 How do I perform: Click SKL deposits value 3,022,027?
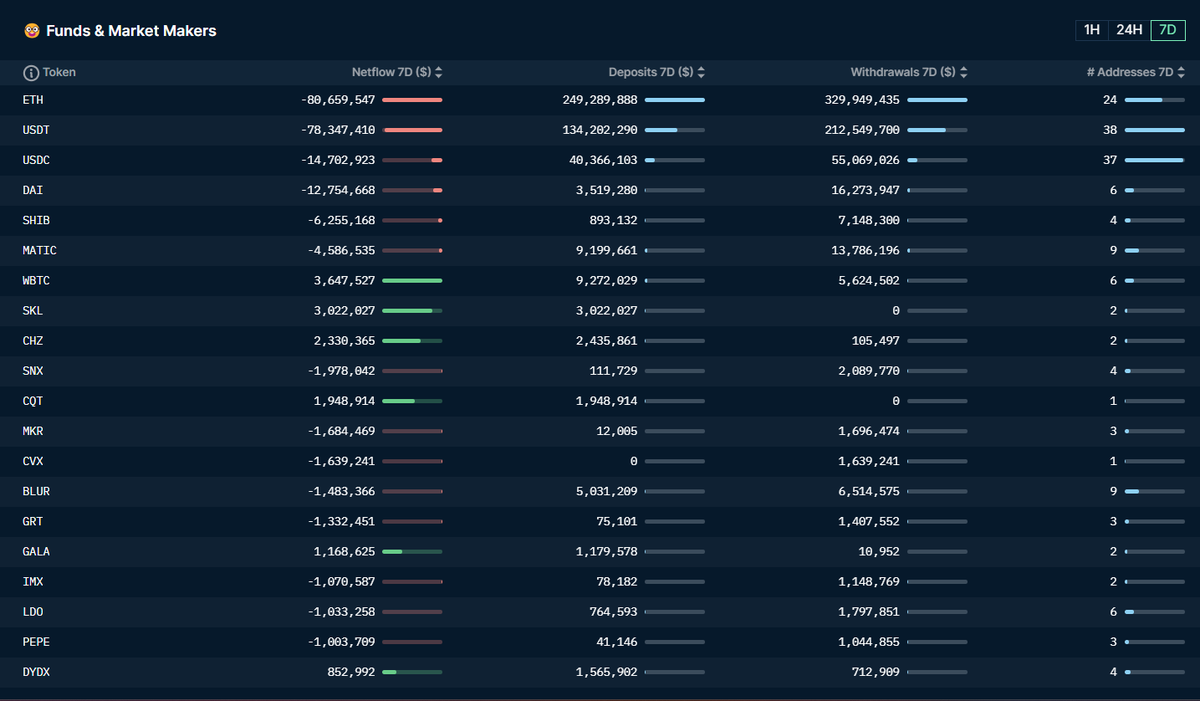click(607, 311)
